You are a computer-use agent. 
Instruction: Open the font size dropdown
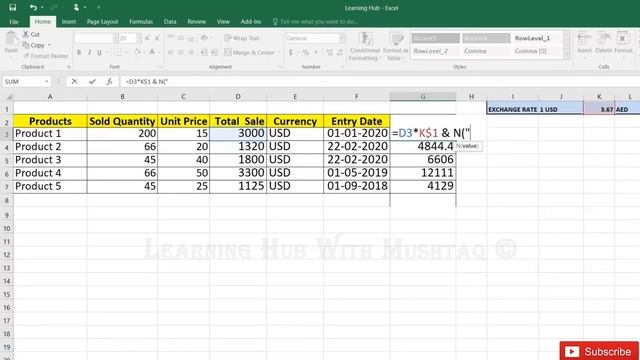(139, 38)
